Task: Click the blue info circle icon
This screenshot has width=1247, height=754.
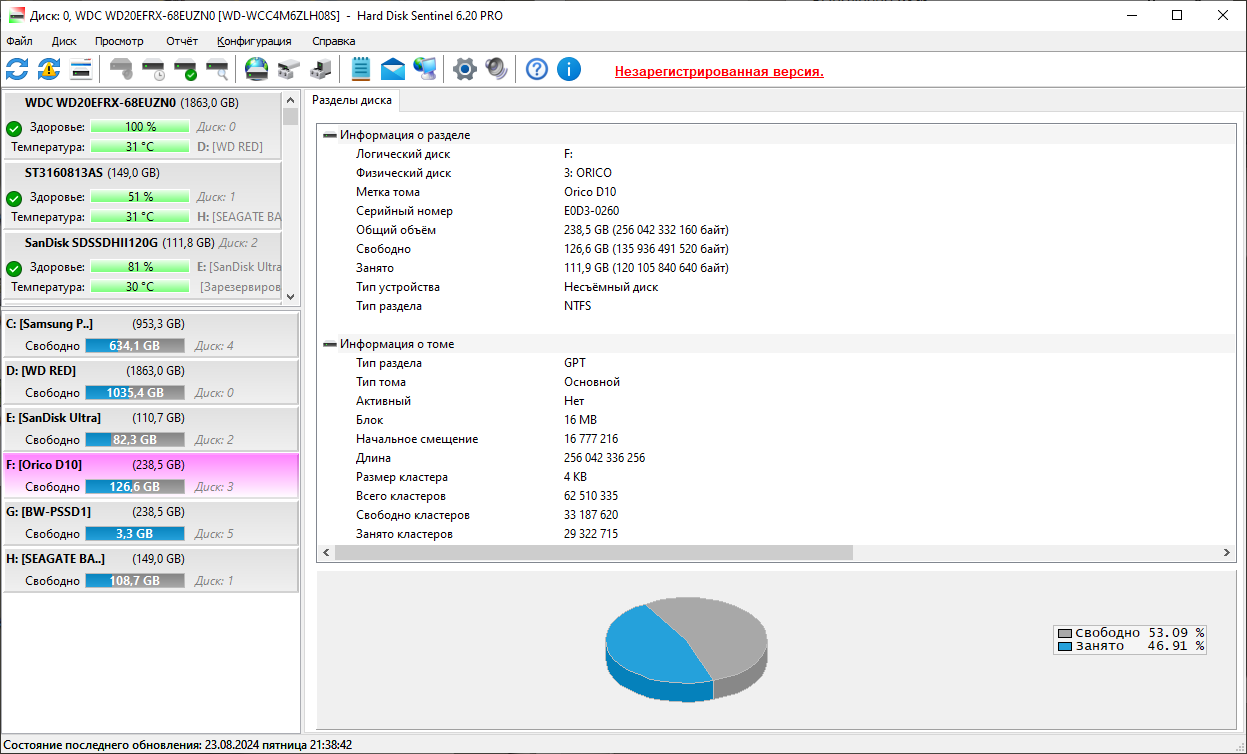Action: 569,69
